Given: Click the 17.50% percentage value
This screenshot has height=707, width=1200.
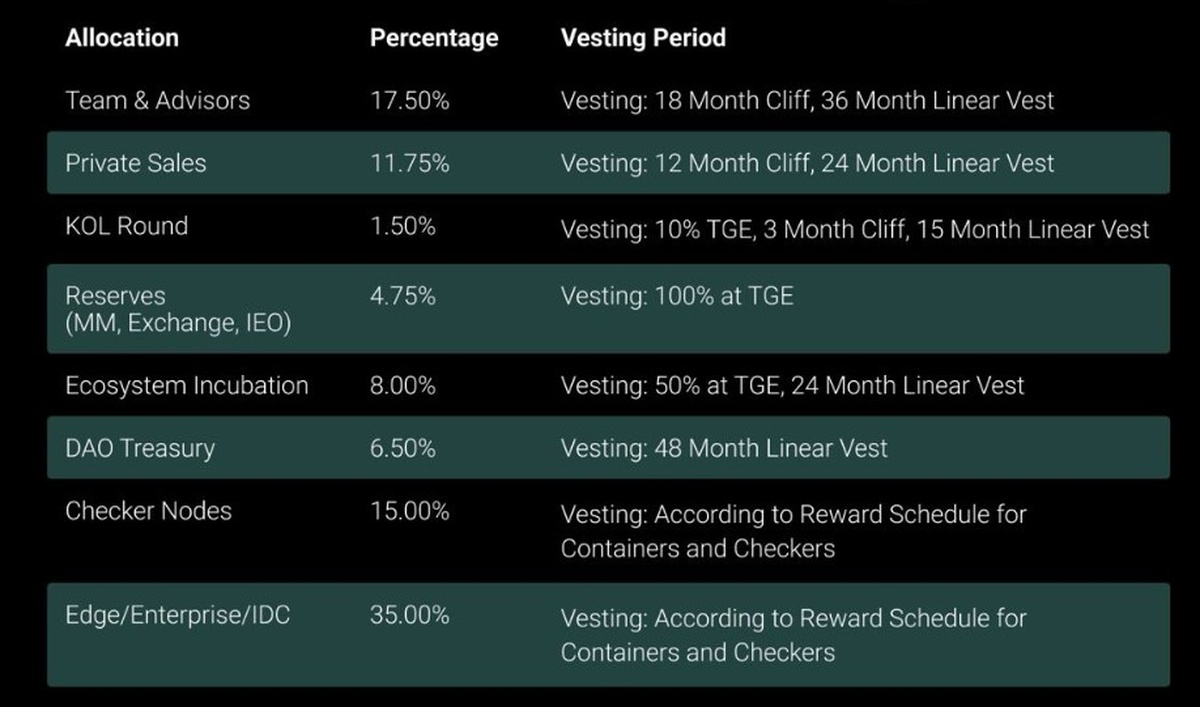Looking at the screenshot, I should pos(410,101).
